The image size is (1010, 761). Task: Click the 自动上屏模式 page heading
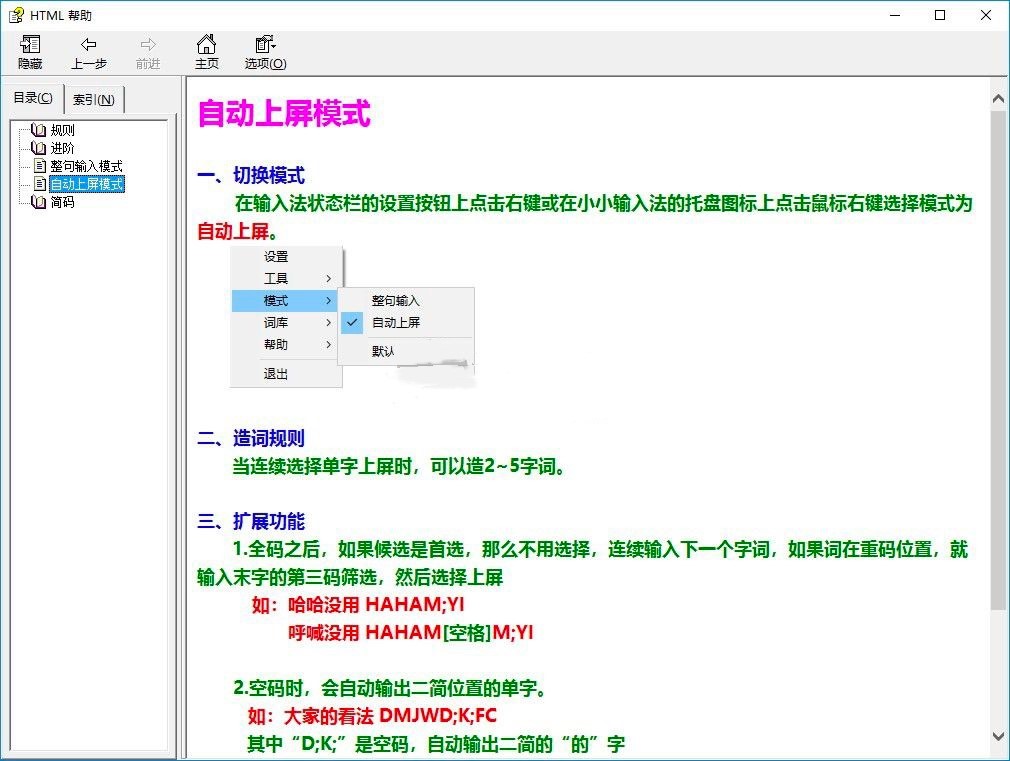tap(284, 114)
